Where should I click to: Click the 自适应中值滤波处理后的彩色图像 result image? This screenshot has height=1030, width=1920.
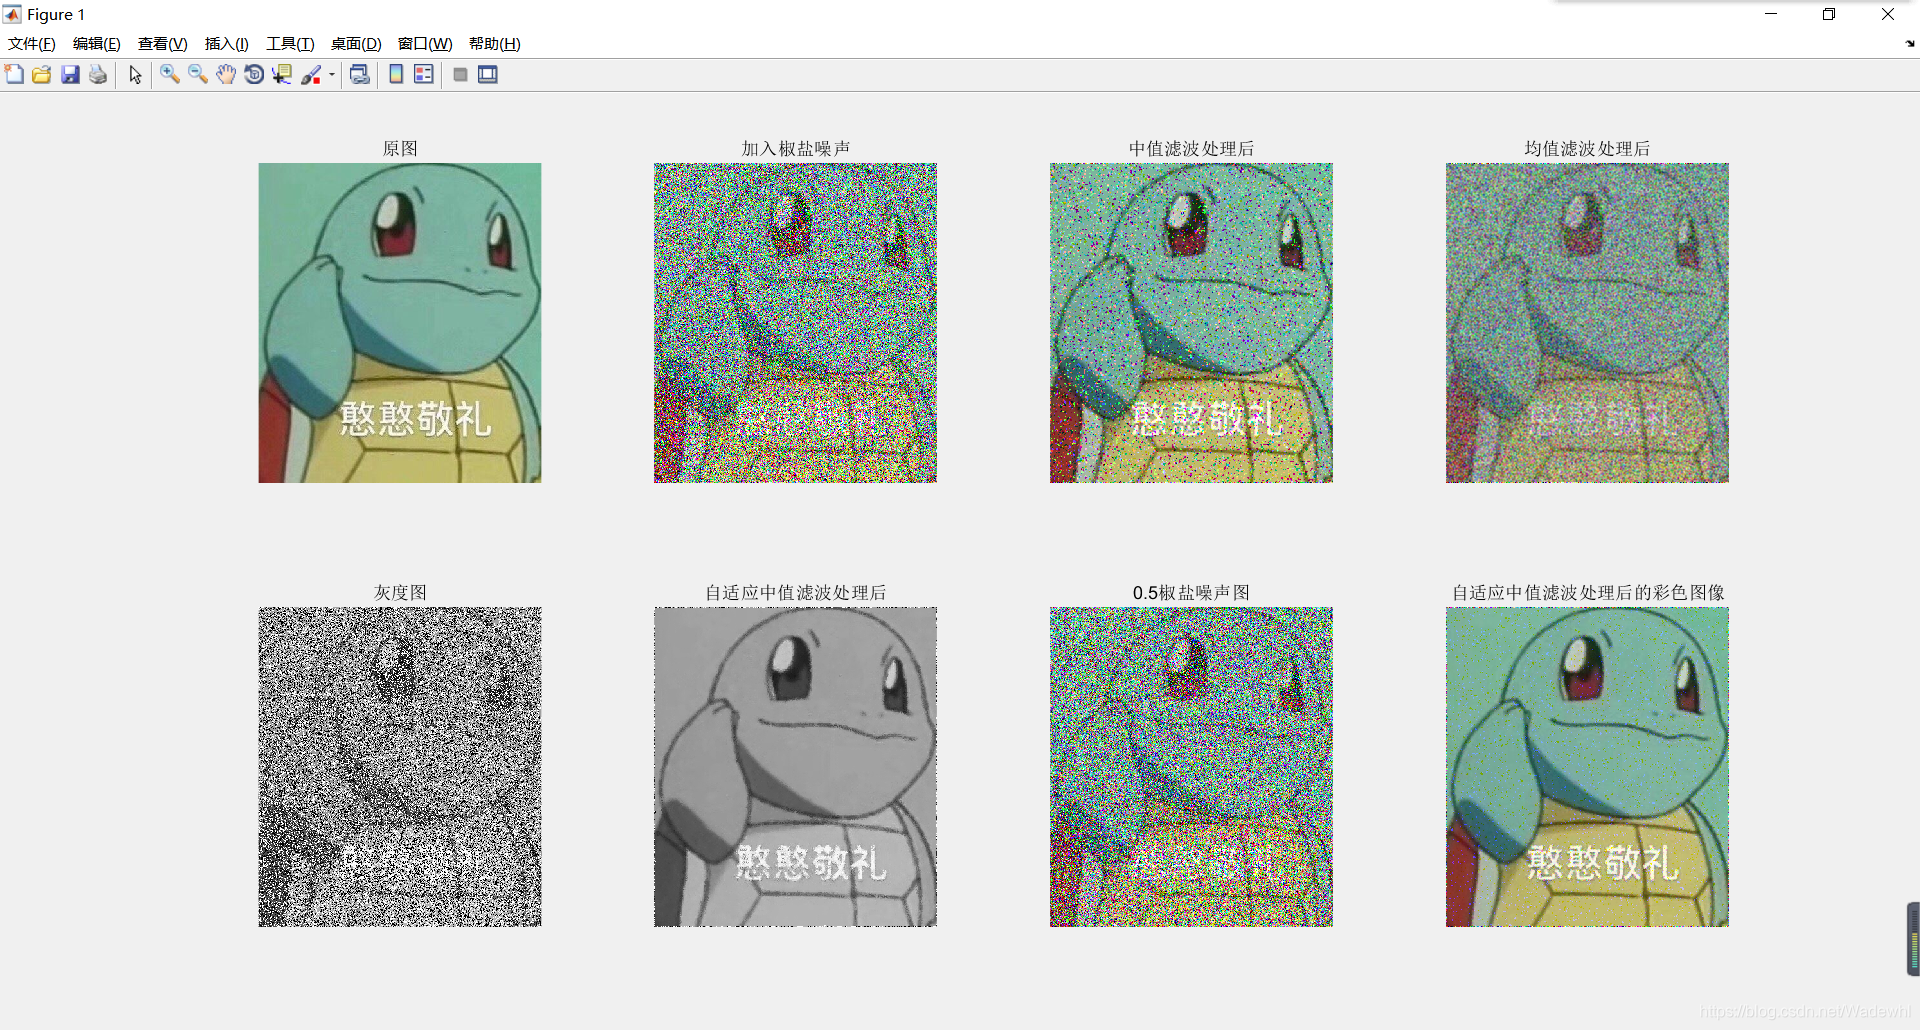1587,767
